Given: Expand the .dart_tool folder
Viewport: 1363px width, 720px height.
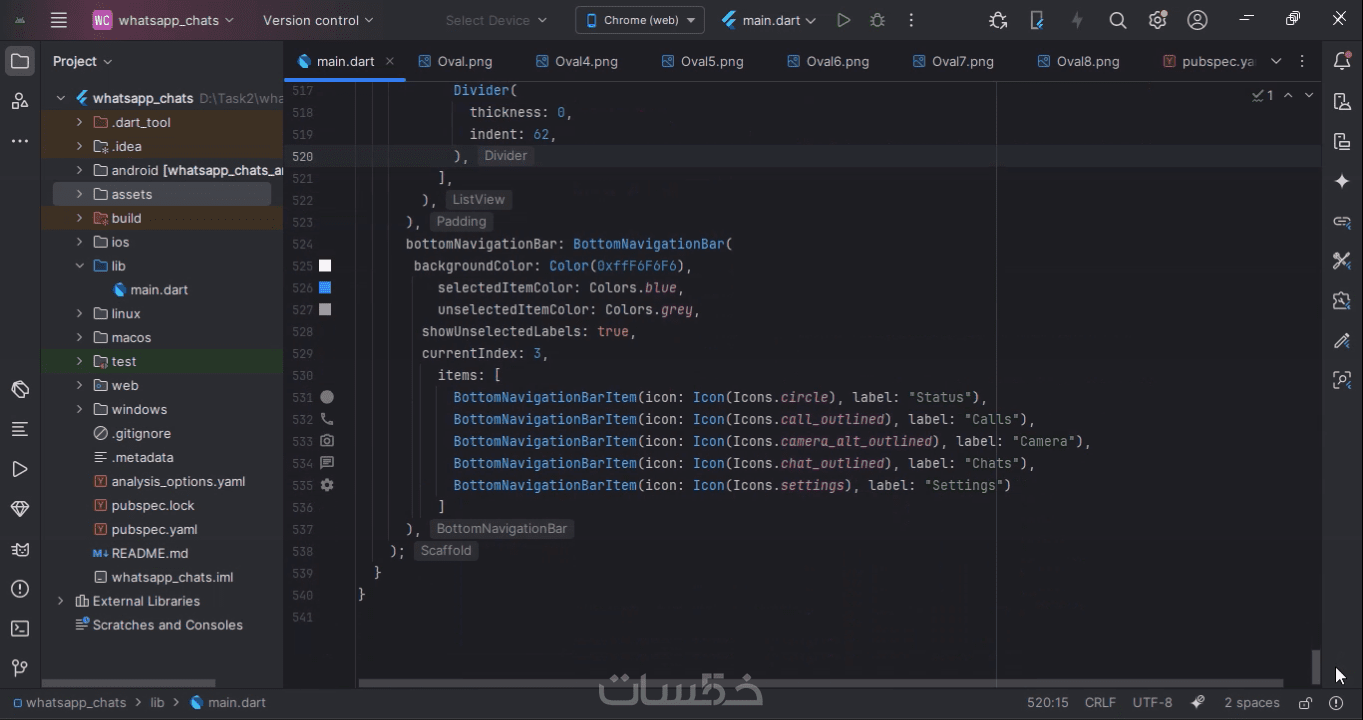Looking at the screenshot, I should click(x=79, y=122).
